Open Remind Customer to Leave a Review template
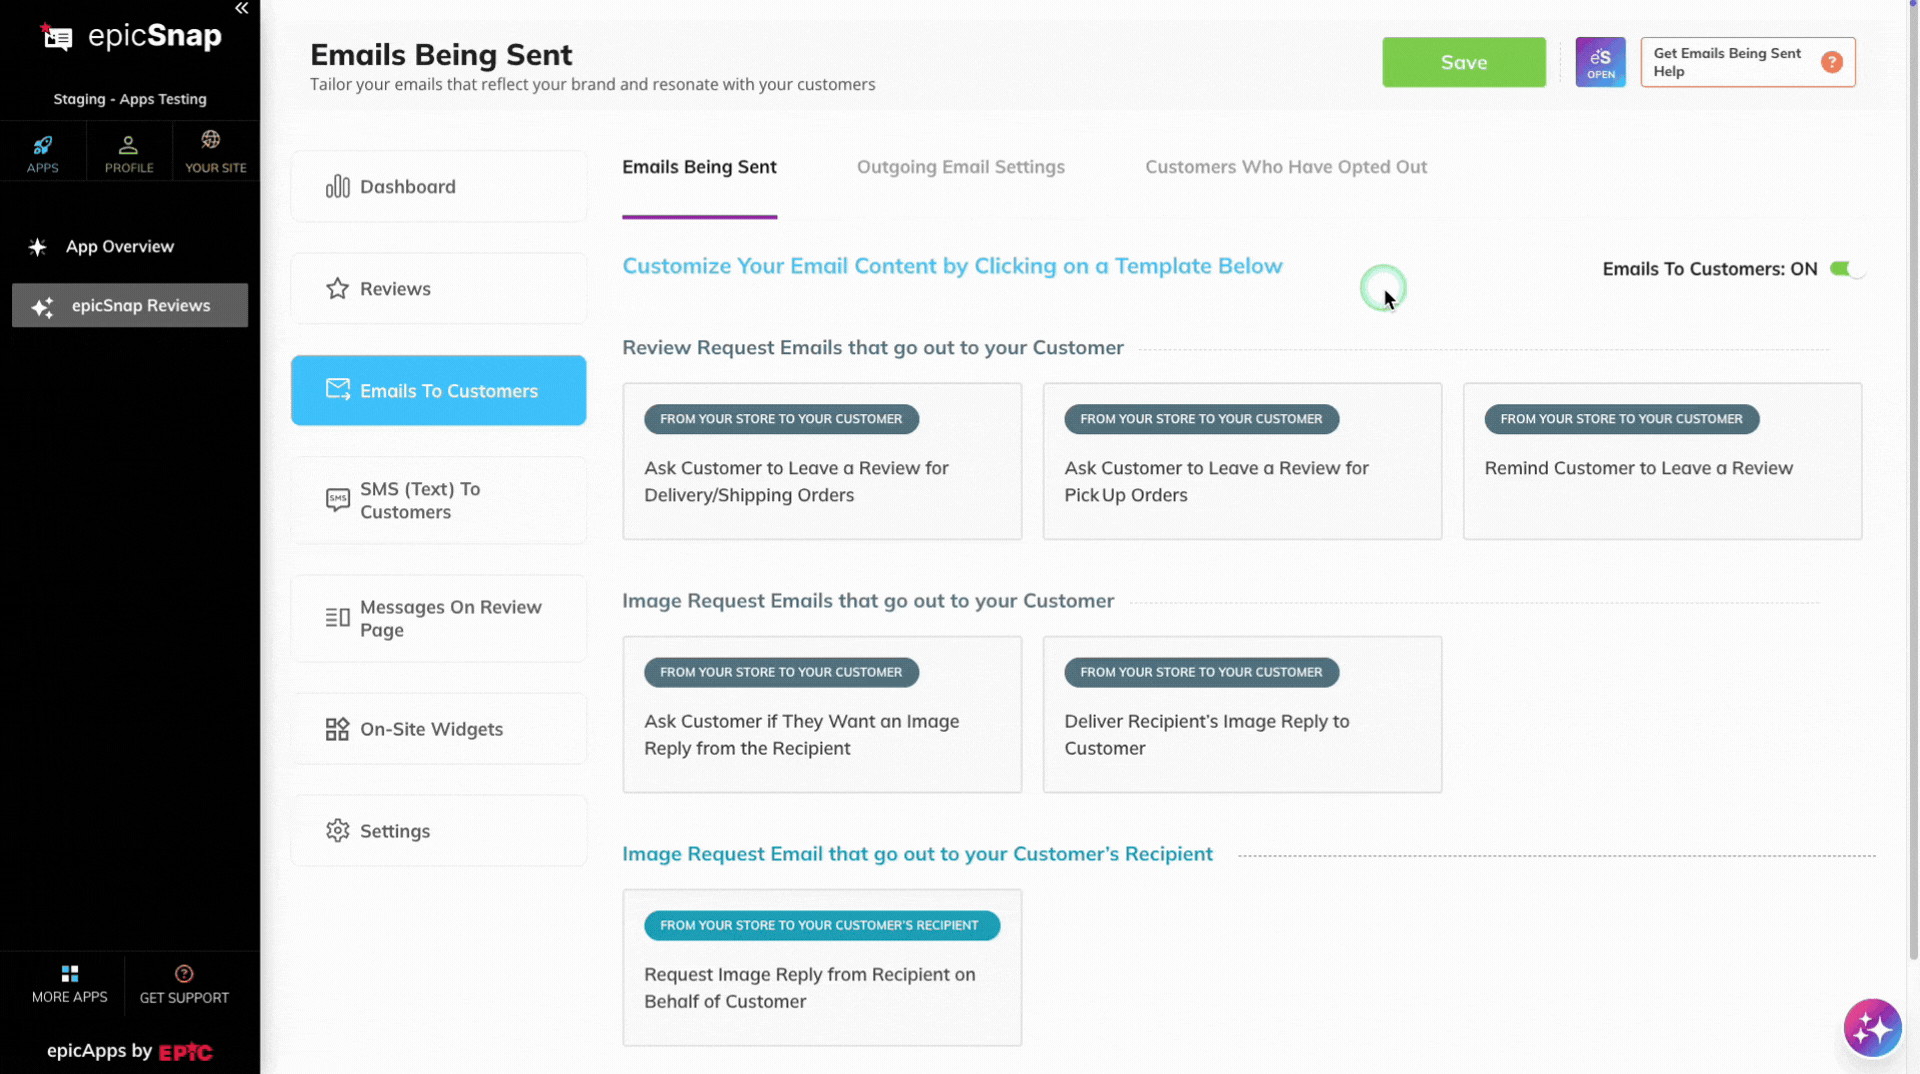 pyautogui.click(x=1662, y=462)
